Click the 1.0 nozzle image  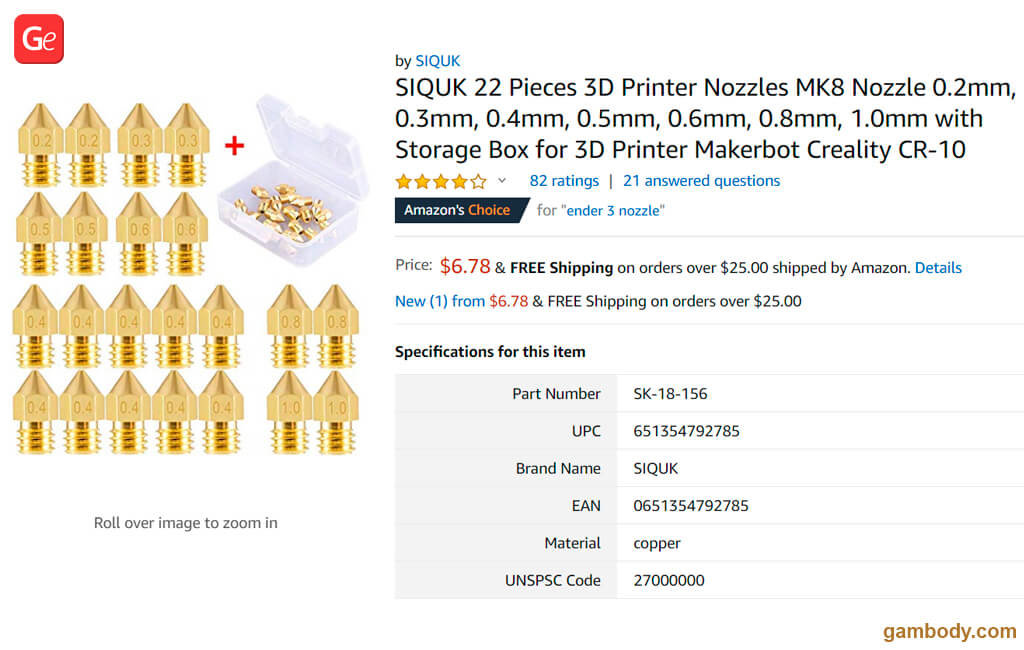tap(289, 411)
